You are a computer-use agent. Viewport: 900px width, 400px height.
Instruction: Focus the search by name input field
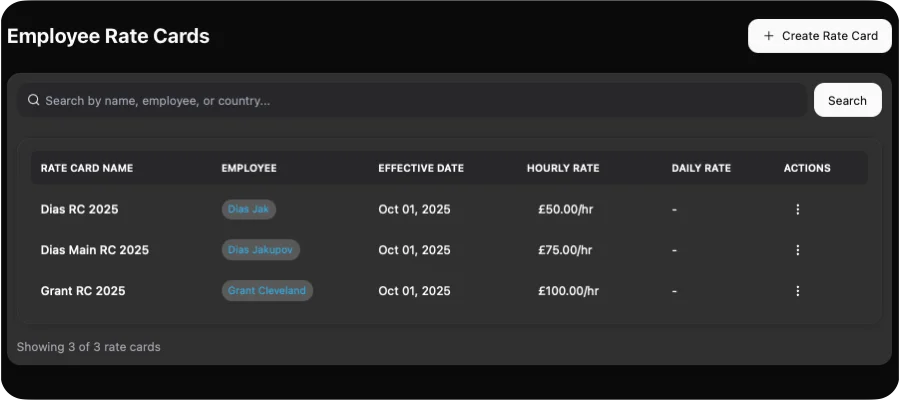tap(420, 100)
